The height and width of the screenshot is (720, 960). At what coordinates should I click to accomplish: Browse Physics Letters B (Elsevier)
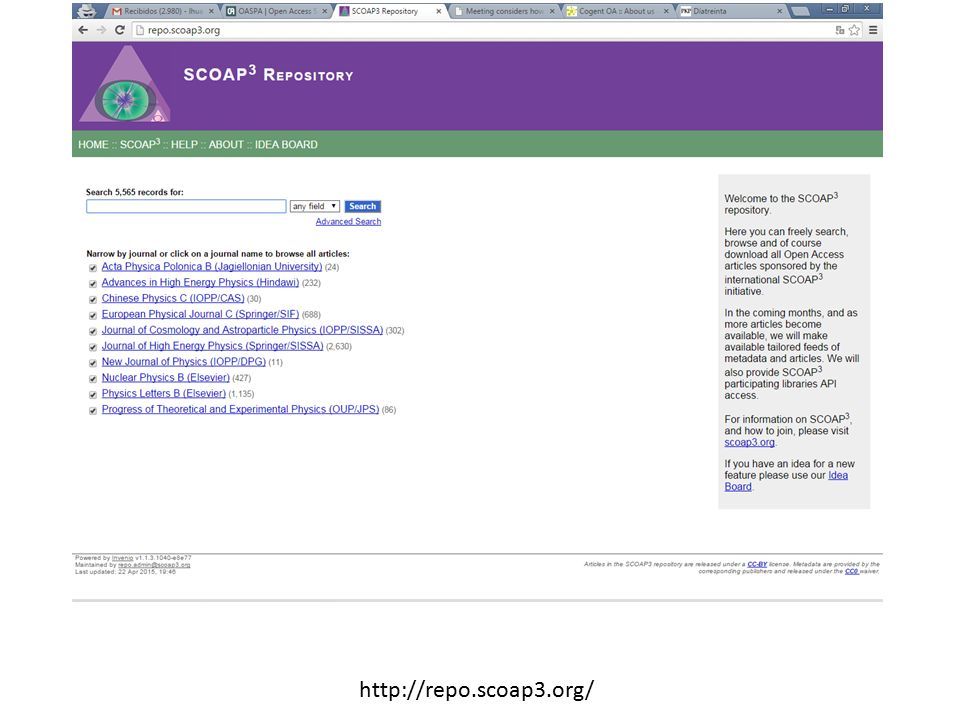pos(163,394)
